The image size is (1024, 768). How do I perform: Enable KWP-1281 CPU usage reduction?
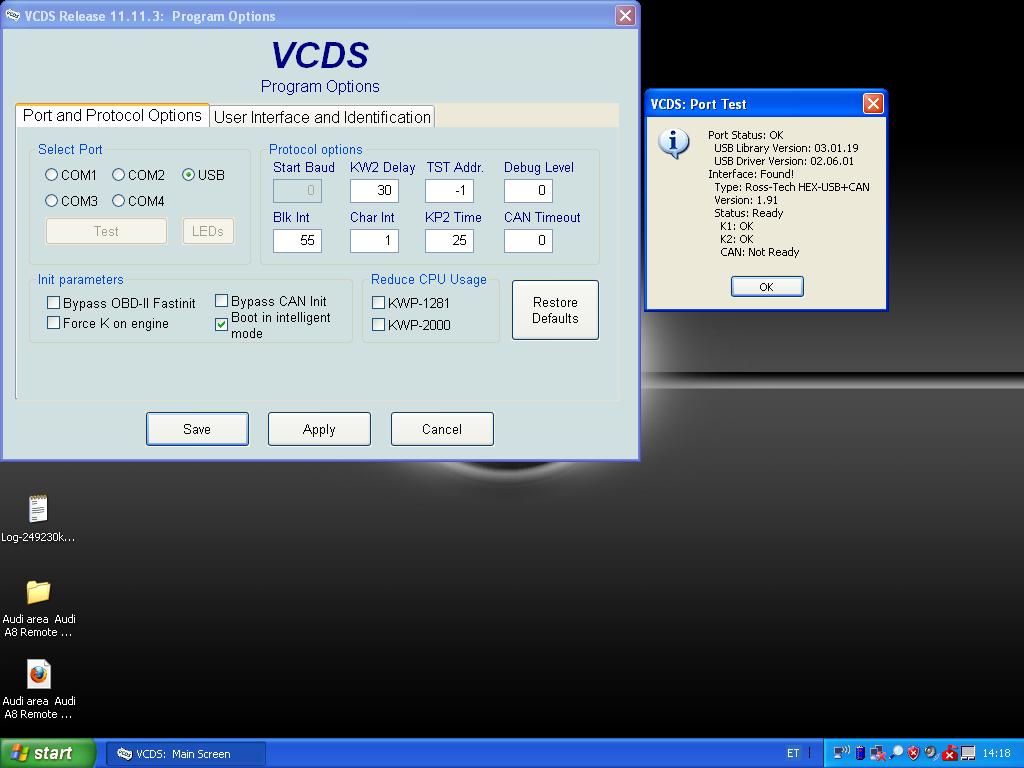(x=379, y=302)
